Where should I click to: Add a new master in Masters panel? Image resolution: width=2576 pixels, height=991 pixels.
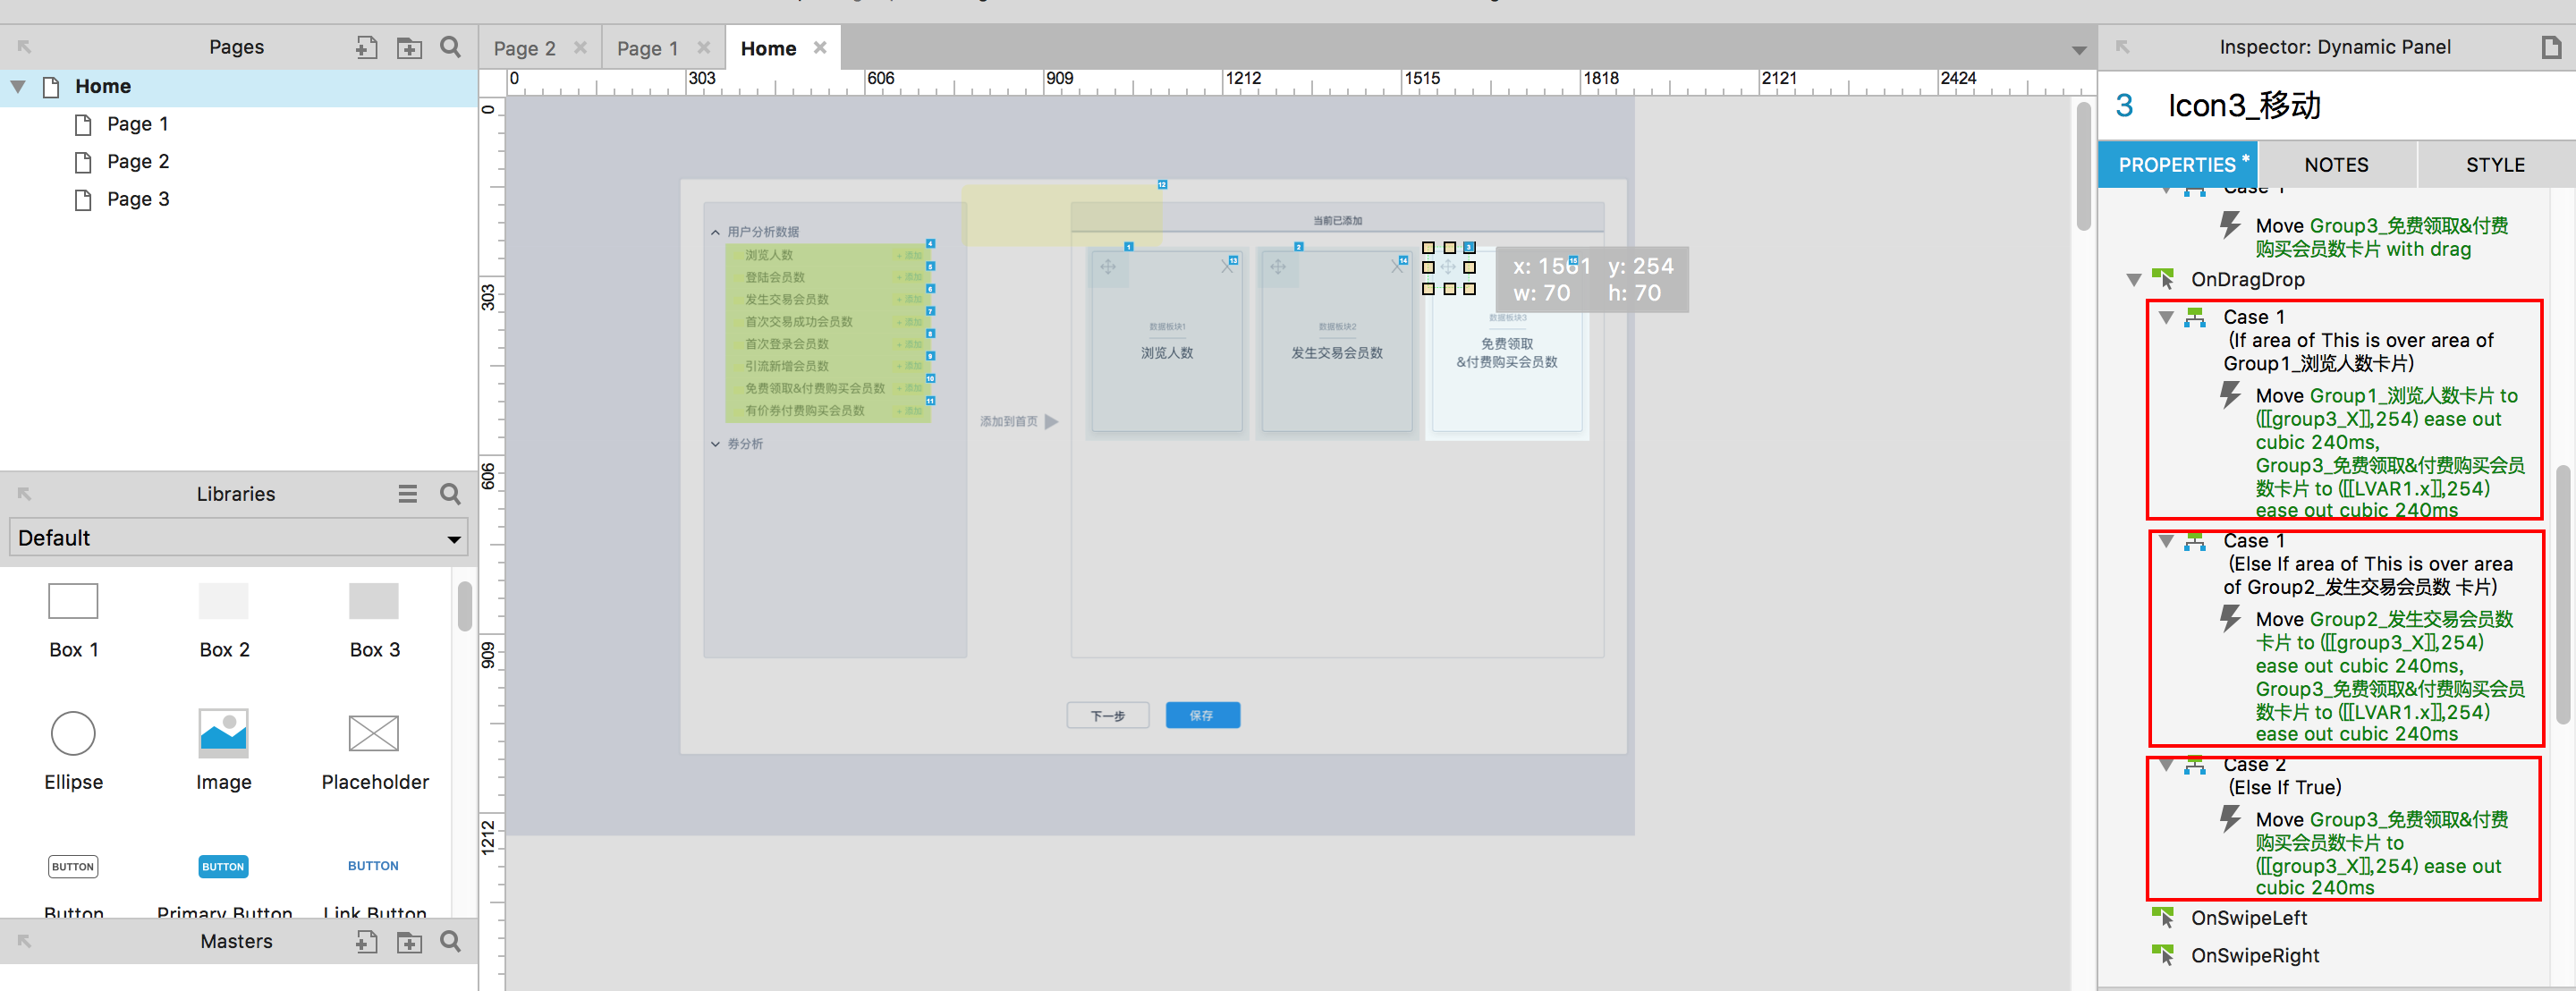pos(366,941)
